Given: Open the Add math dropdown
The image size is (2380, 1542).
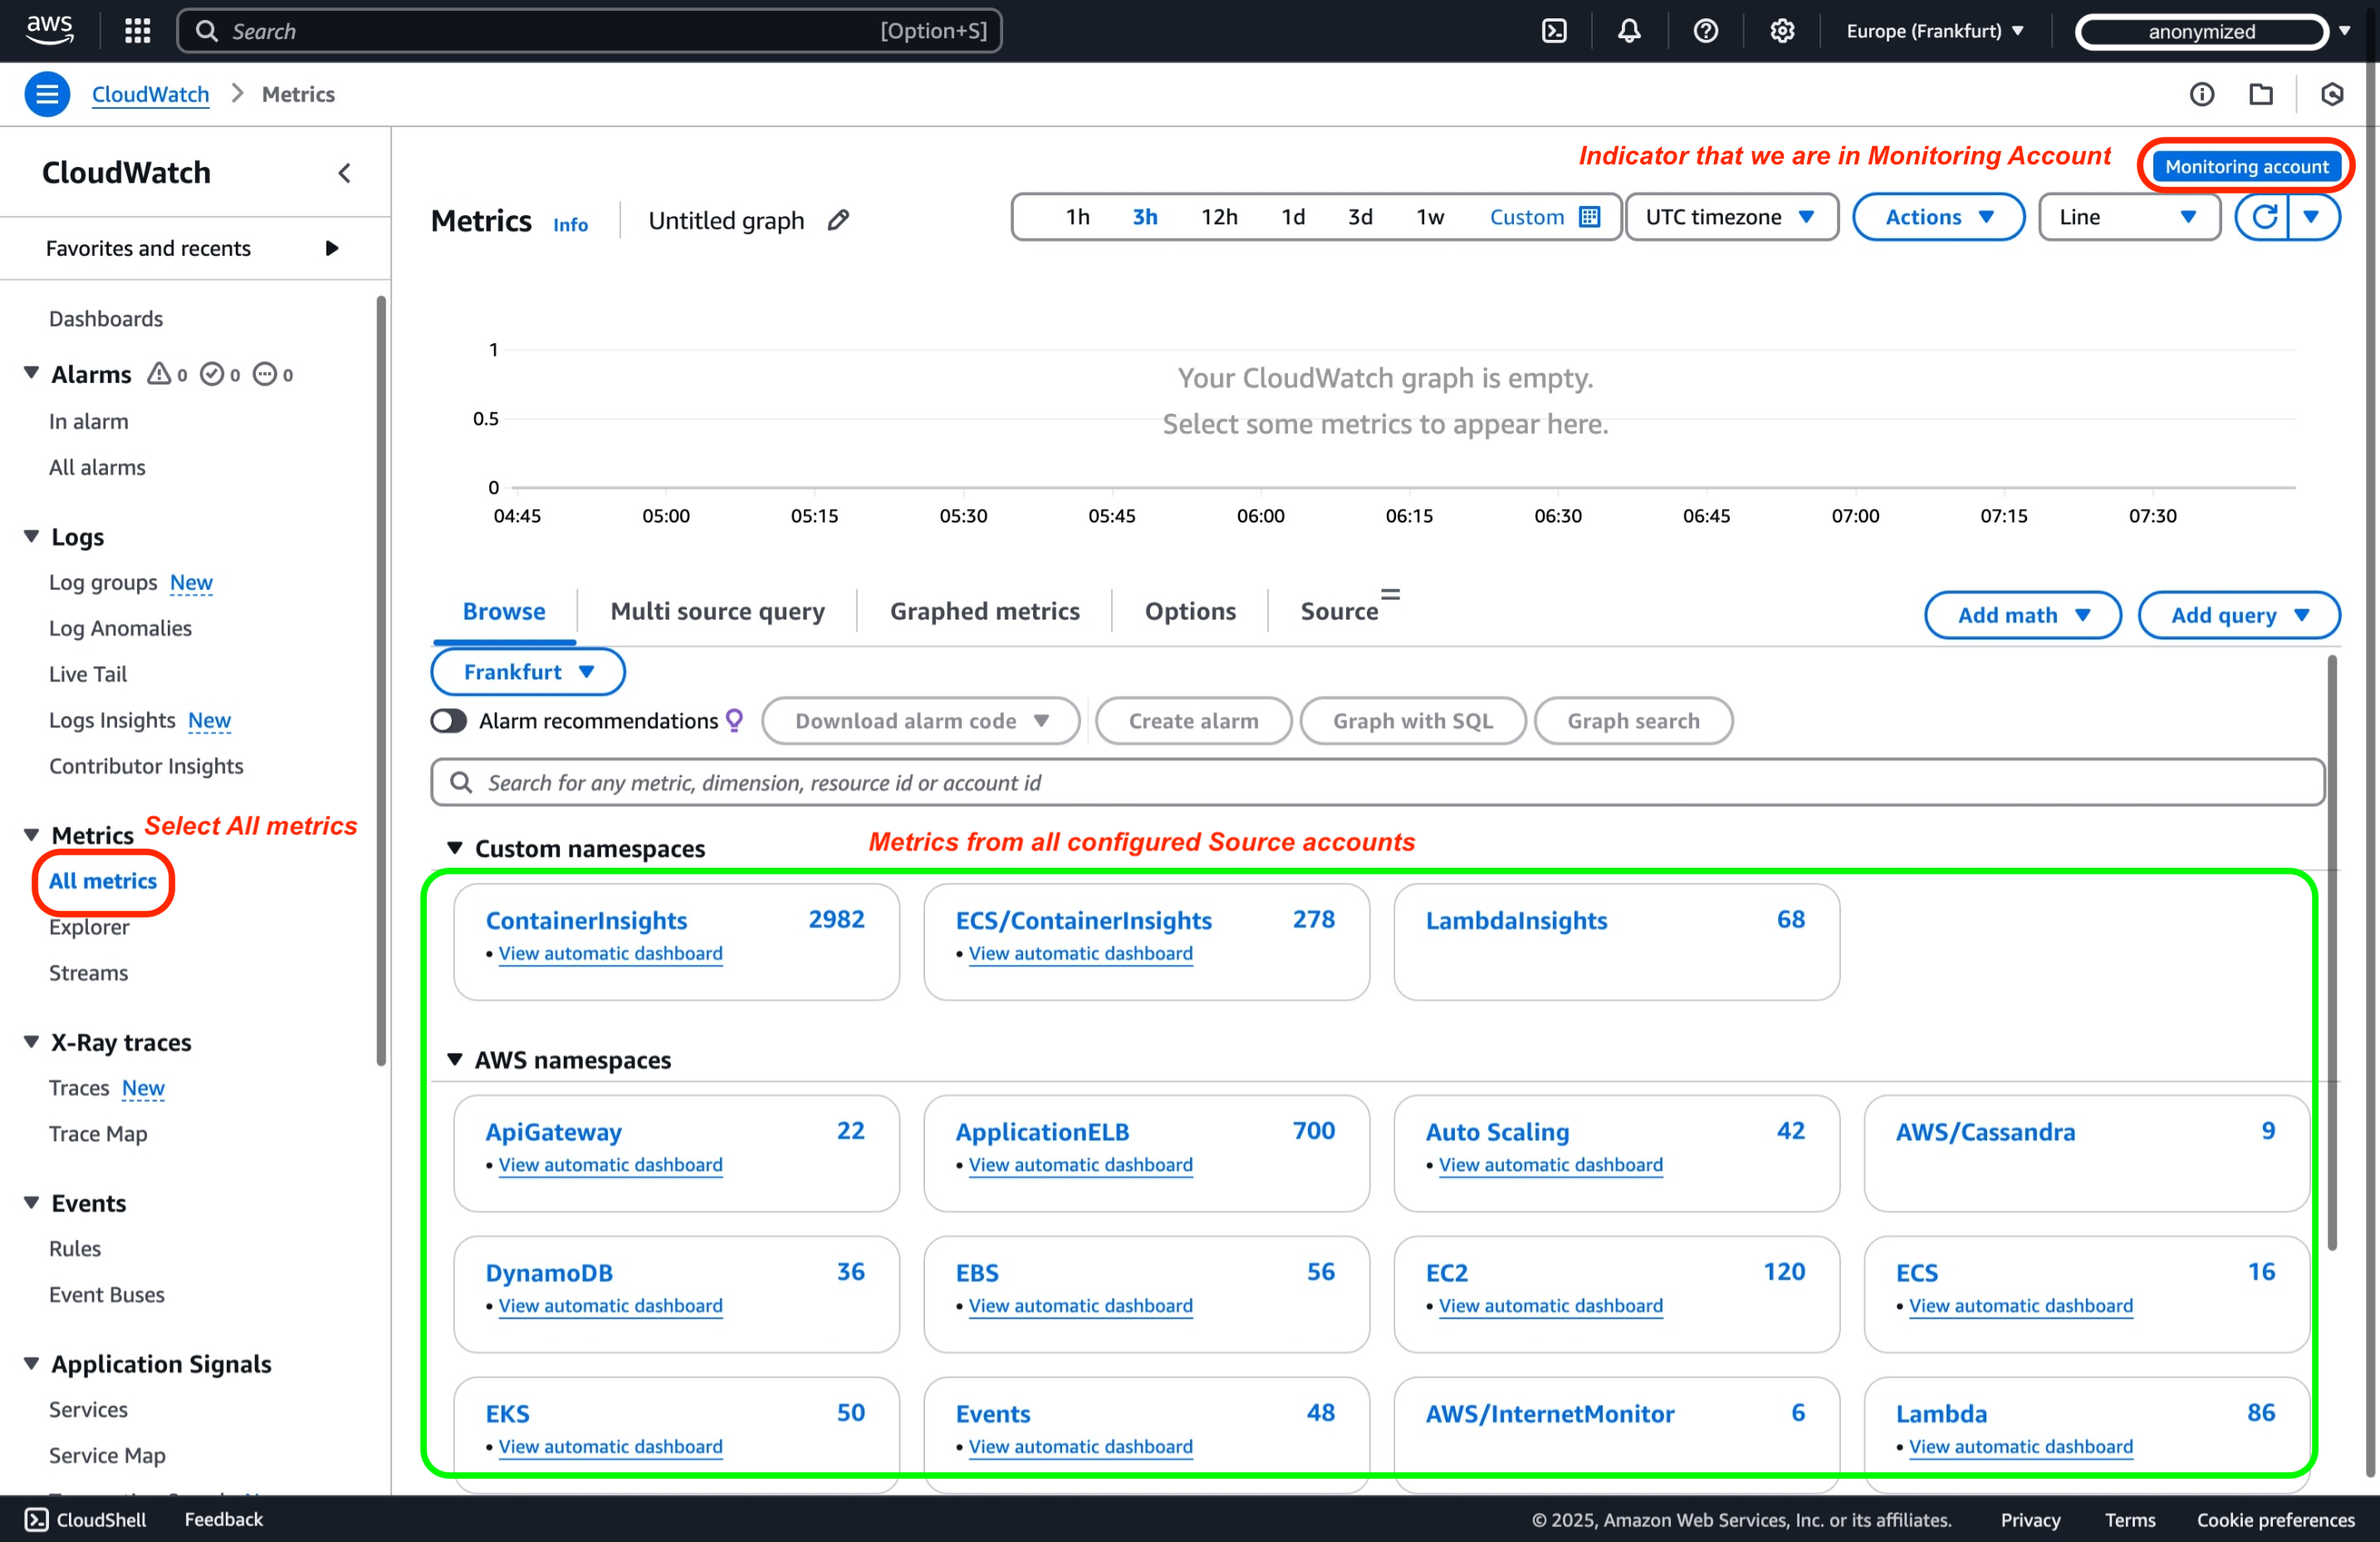Looking at the screenshot, I should [x=2023, y=615].
